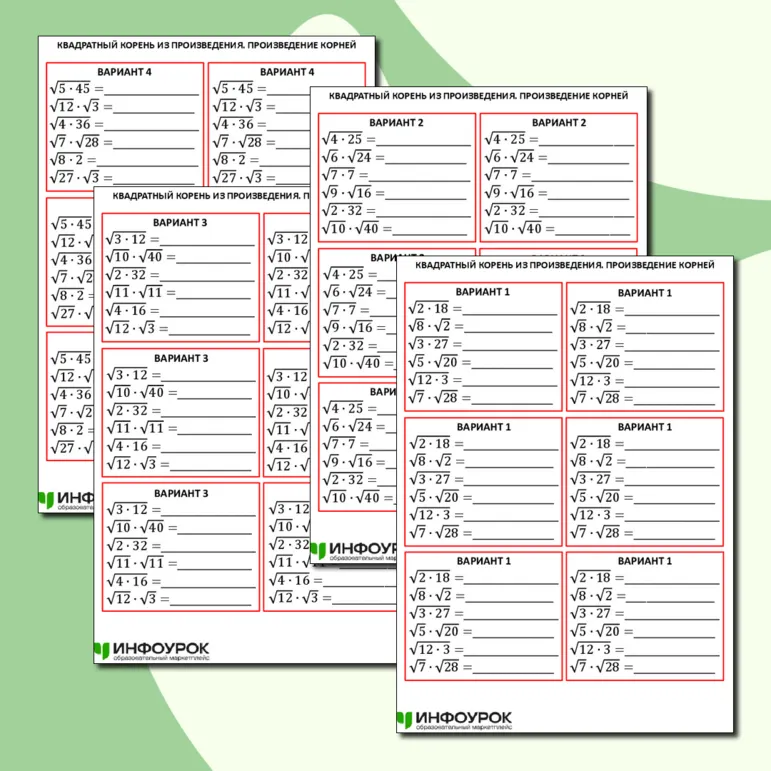Click 'ВАРИАНТ 1' heading of the upper-right card
771x771 pixels.
click(x=645, y=293)
